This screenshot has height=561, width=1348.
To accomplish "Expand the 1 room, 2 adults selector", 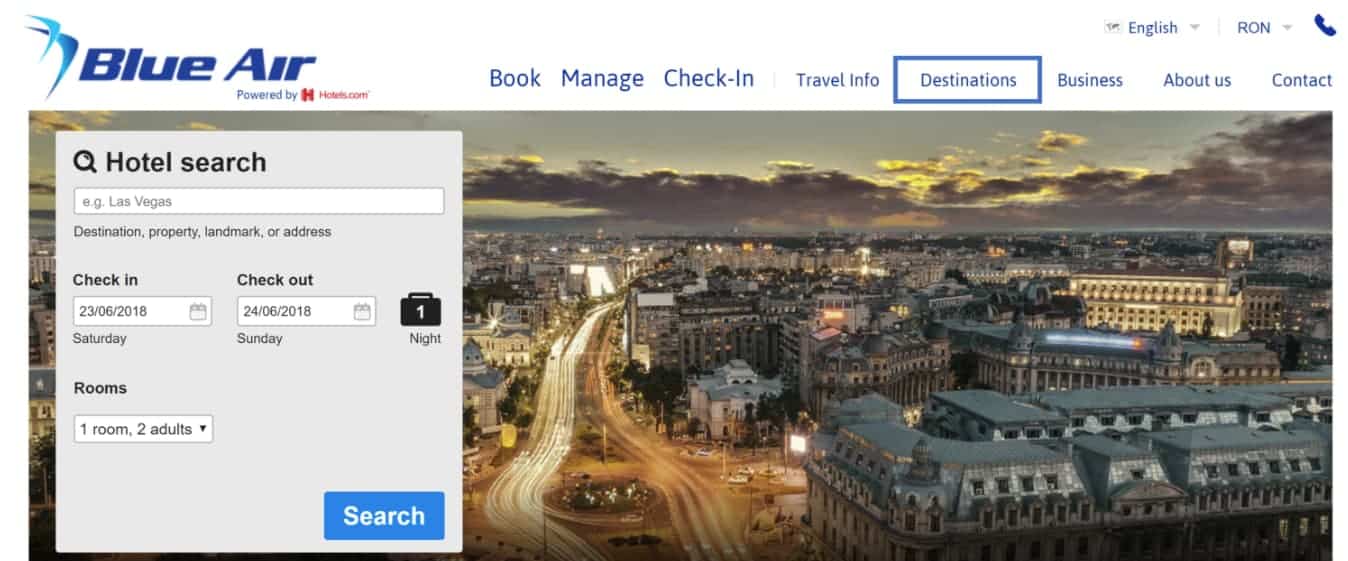I will [143, 429].
